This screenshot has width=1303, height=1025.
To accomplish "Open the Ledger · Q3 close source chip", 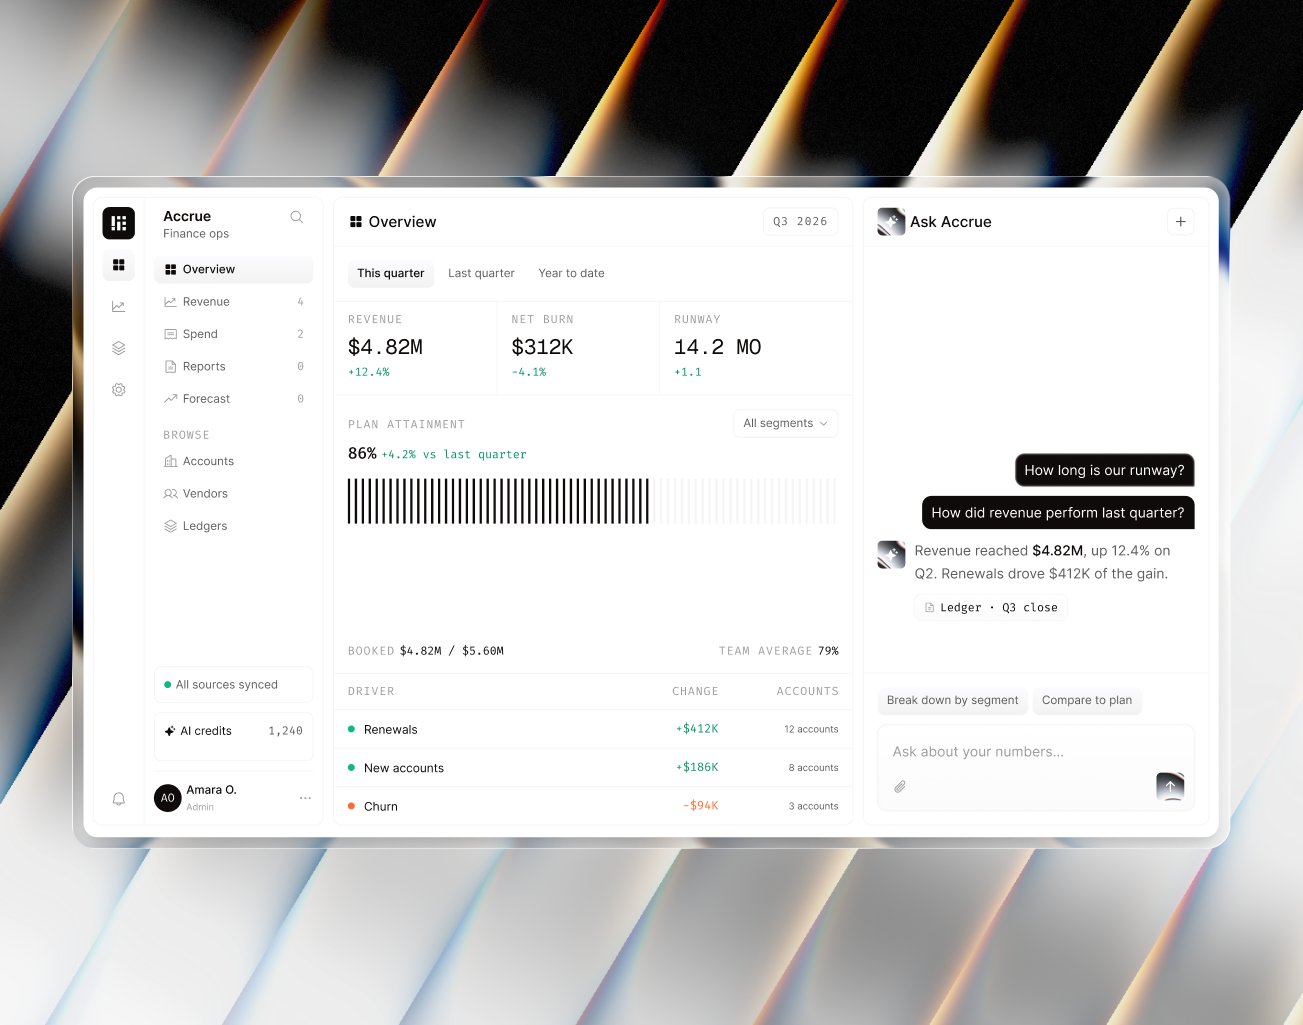I will tap(991, 608).
